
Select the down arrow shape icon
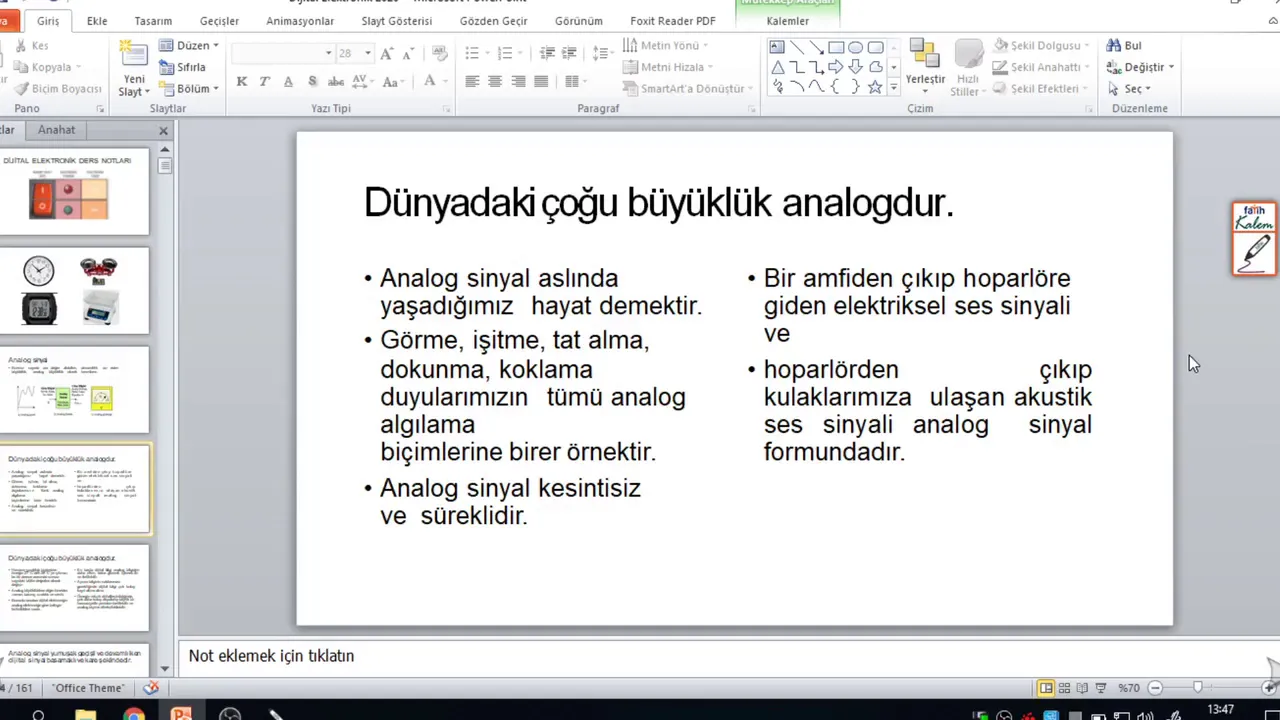tap(856, 67)
